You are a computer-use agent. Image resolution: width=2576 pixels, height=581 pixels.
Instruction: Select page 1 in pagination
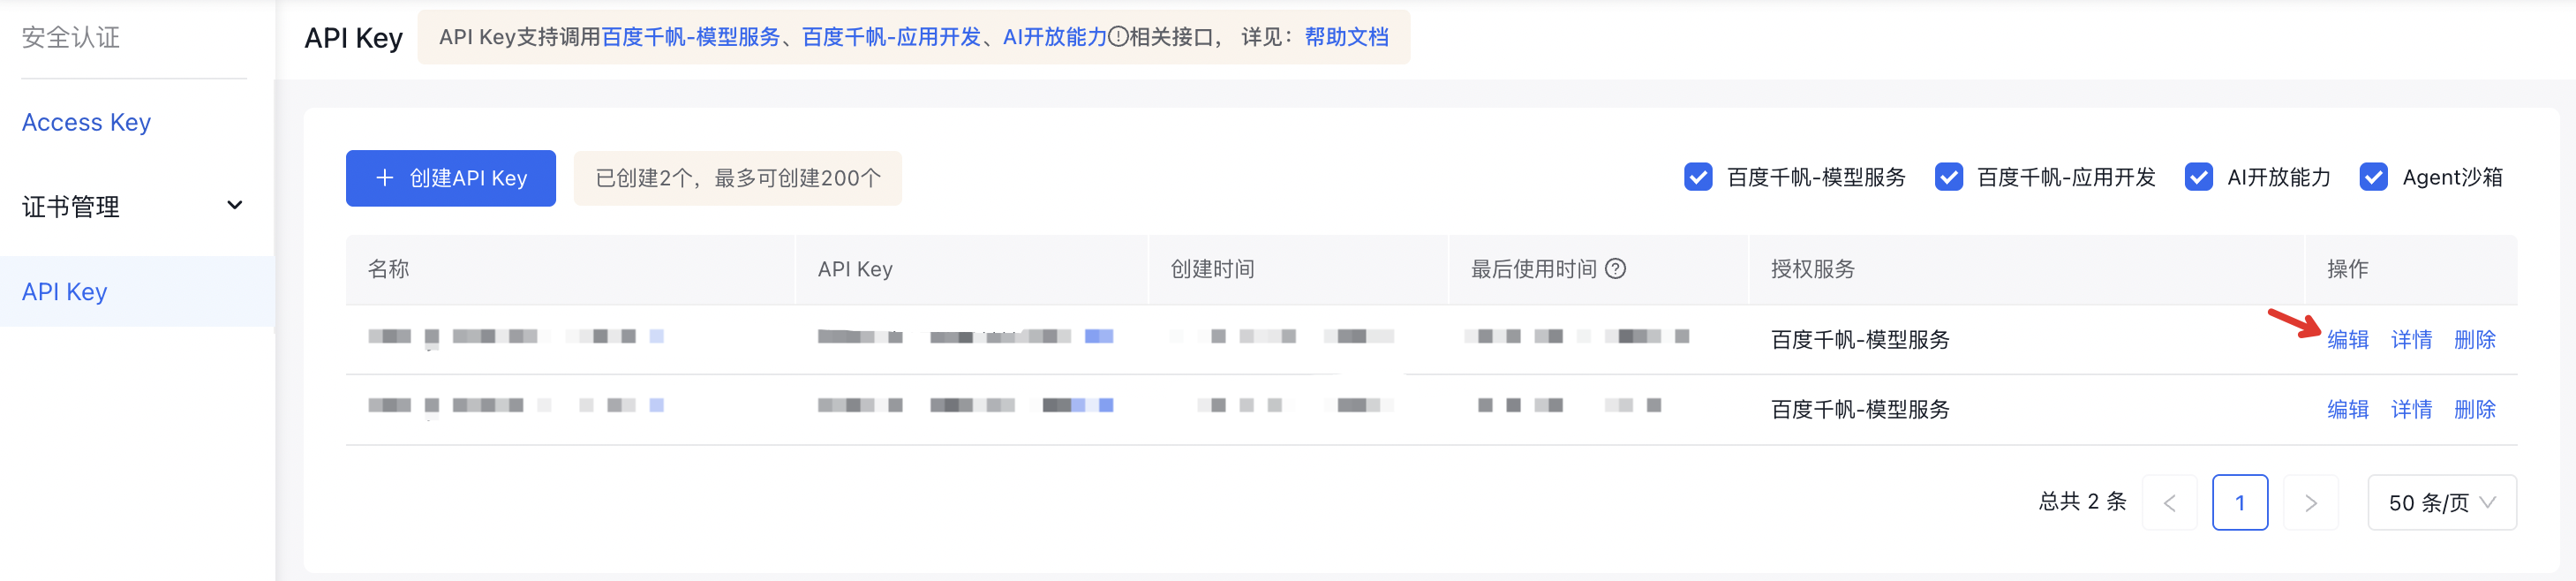pos(2239,502)
